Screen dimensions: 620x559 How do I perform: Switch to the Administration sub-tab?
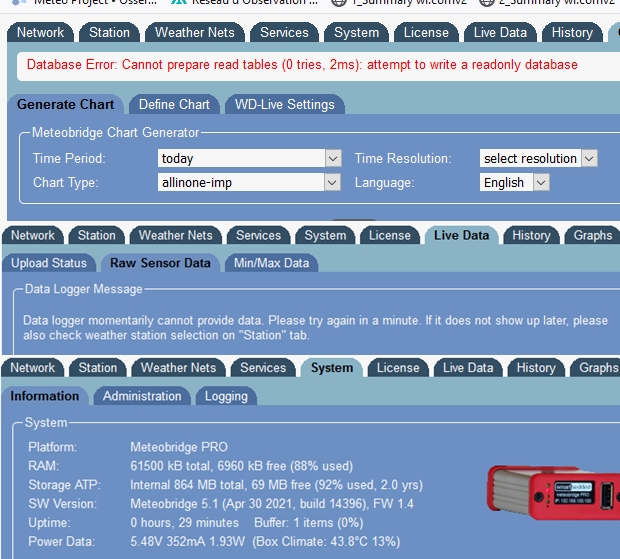coord(142,396)
